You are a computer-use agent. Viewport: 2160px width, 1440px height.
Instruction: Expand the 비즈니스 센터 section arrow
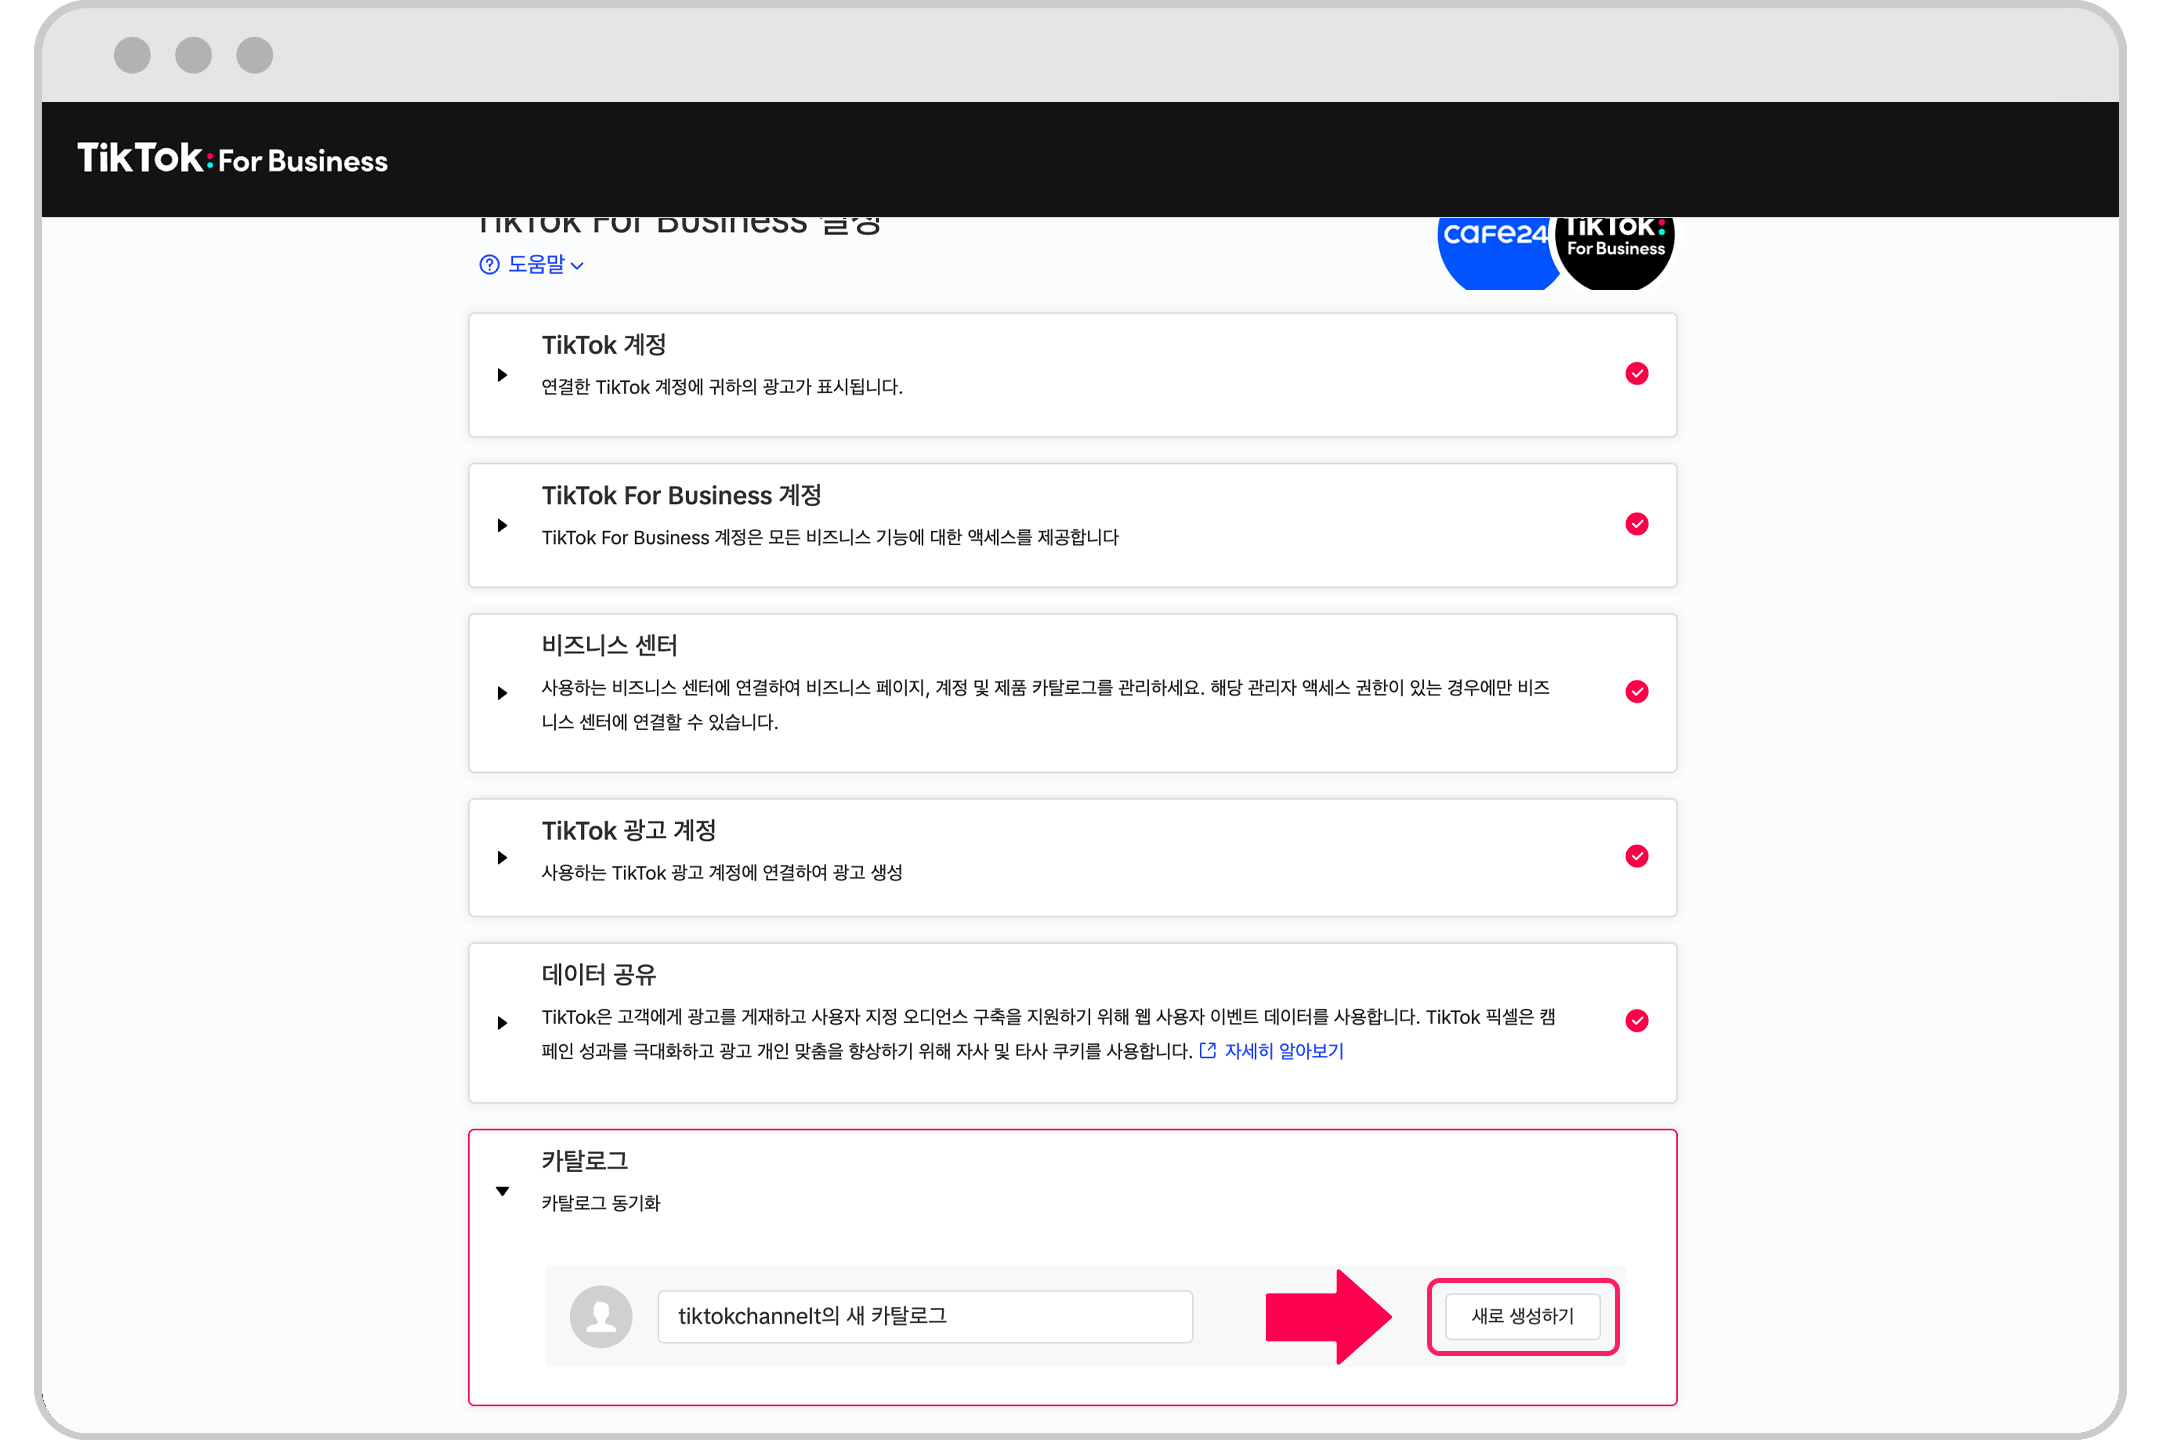click(502, 693)
